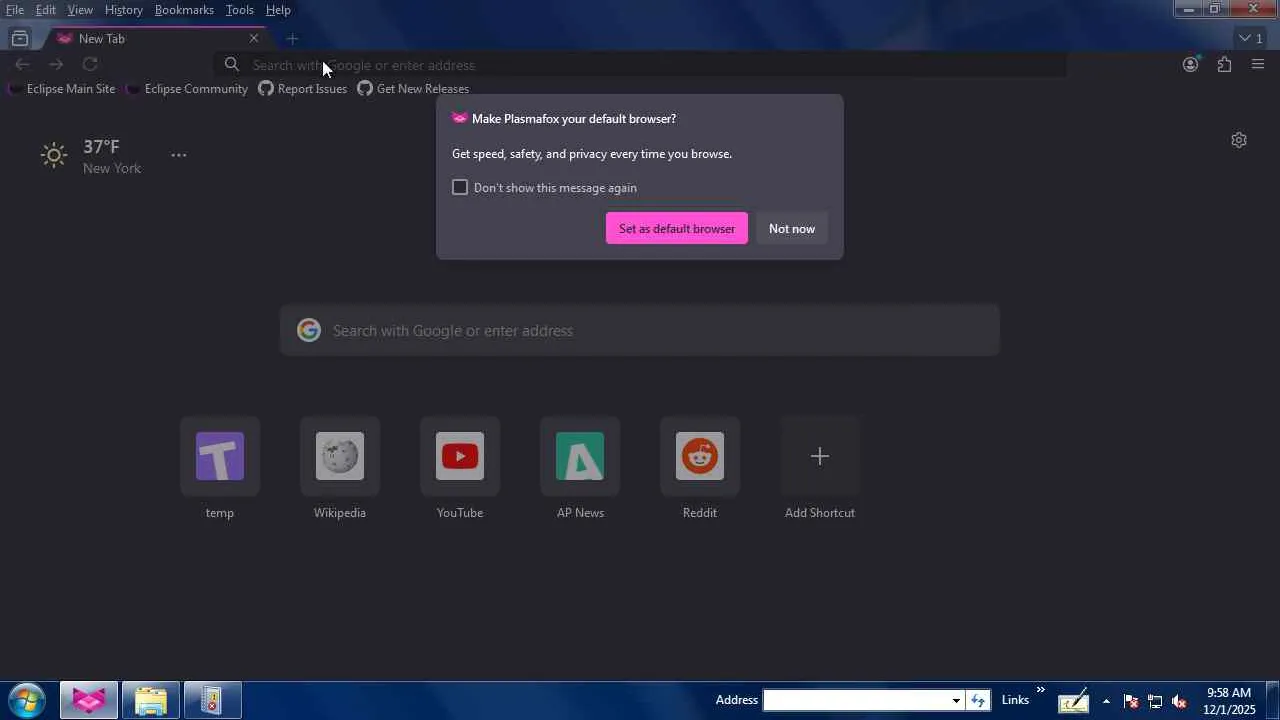
Task: Focus the Google search box on page
Action: point(640,331)
